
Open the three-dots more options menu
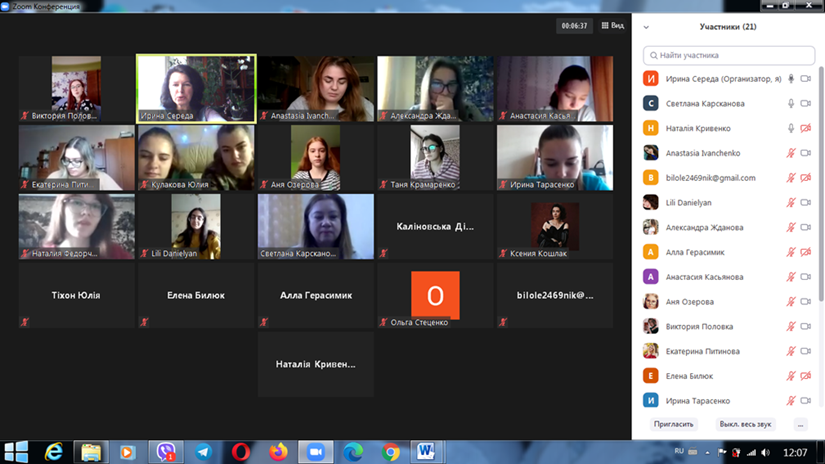(x=800, y=424)
